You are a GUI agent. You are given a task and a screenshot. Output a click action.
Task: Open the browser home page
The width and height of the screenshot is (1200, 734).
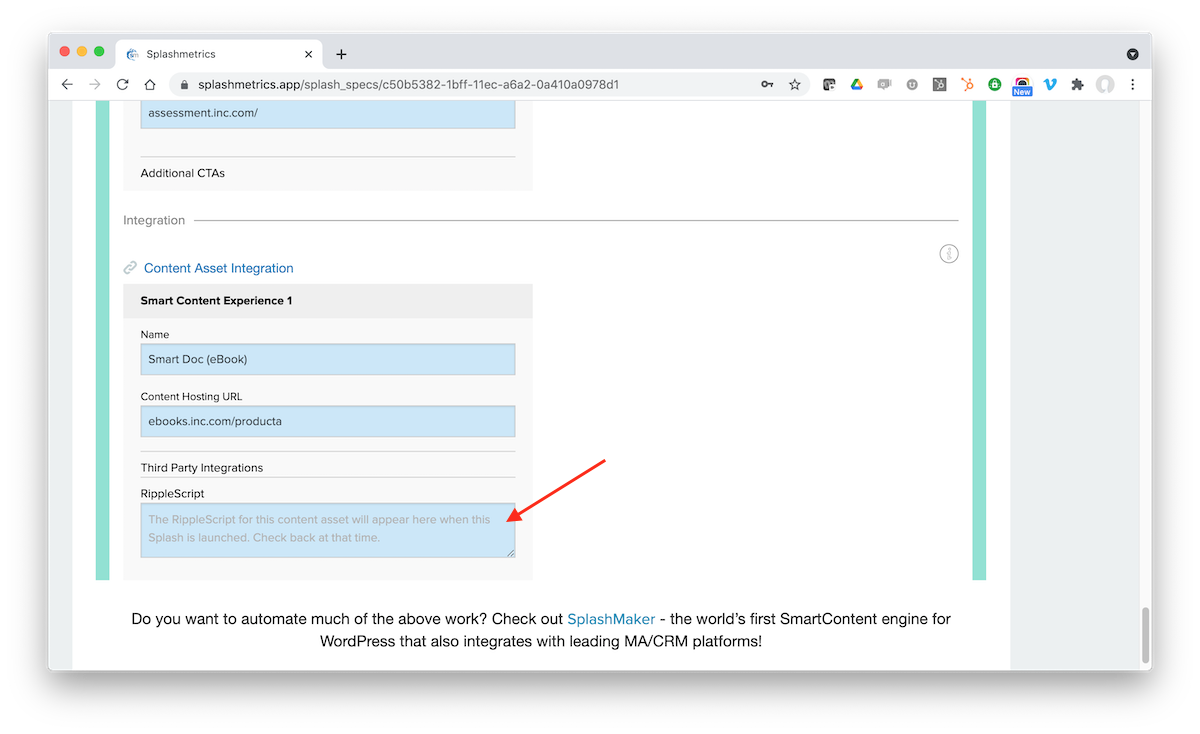click(x=150, y=85)
